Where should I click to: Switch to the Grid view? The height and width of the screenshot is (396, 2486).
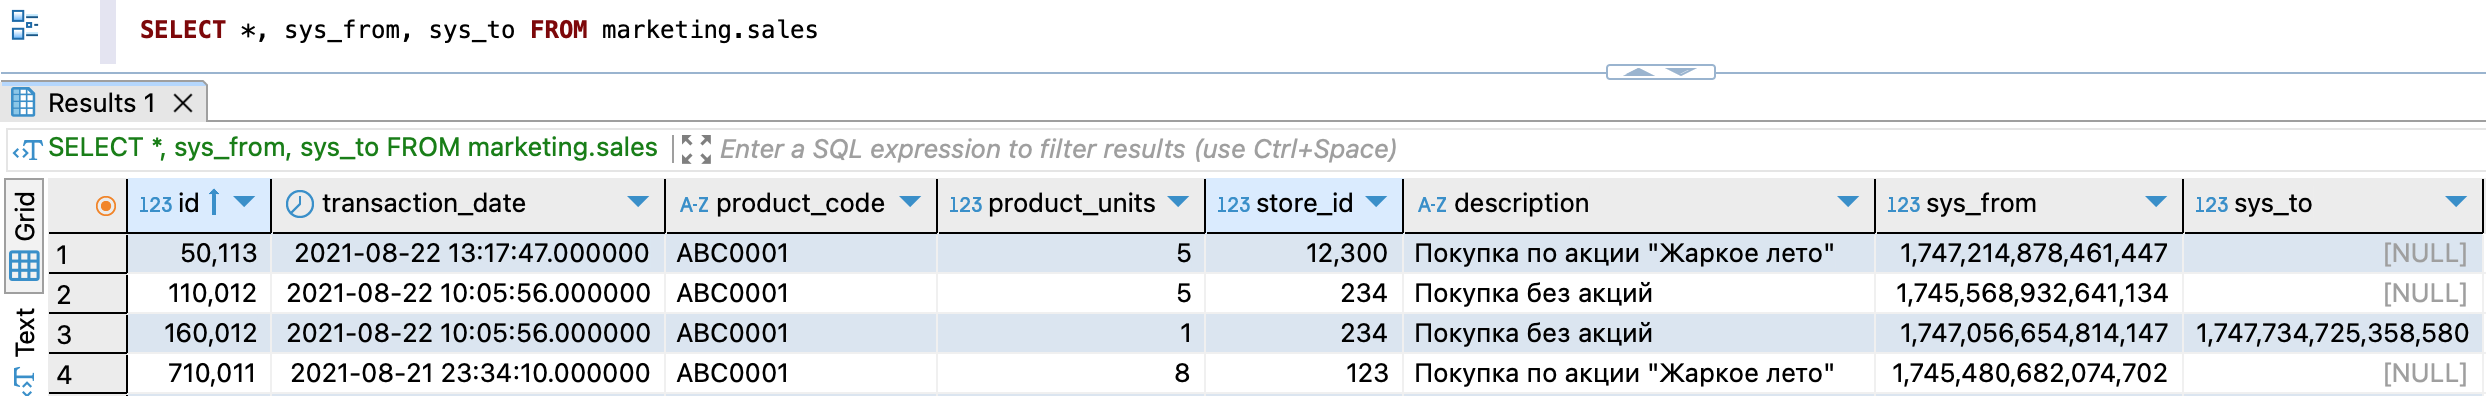24,236
